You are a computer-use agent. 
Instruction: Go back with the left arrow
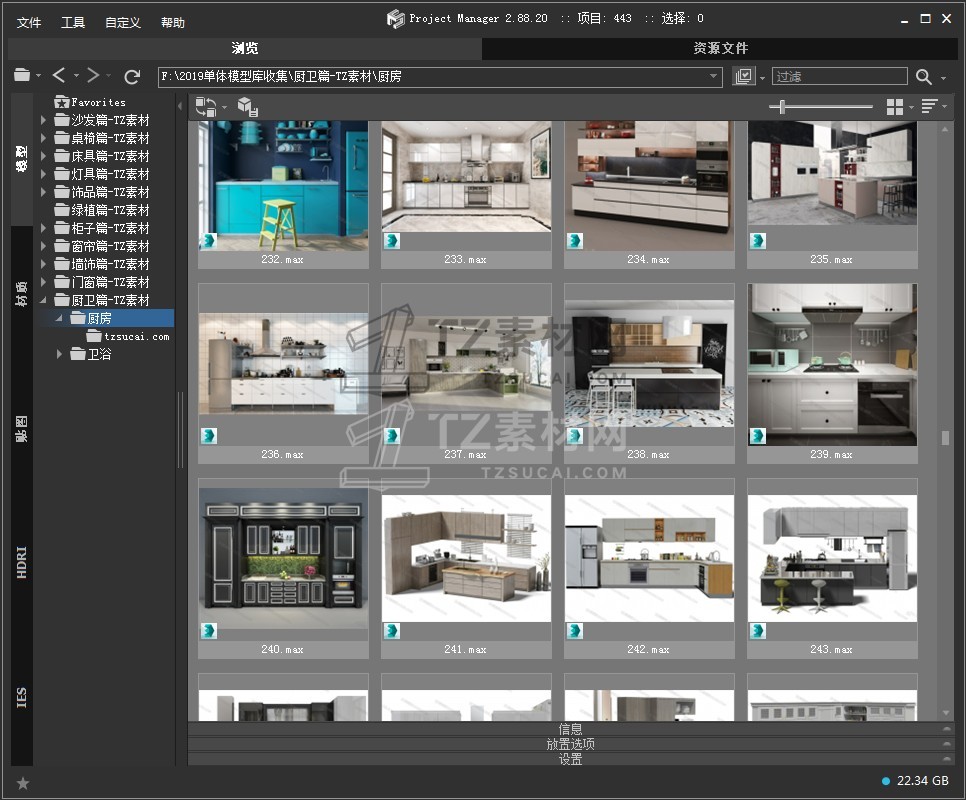coord(59,76)
